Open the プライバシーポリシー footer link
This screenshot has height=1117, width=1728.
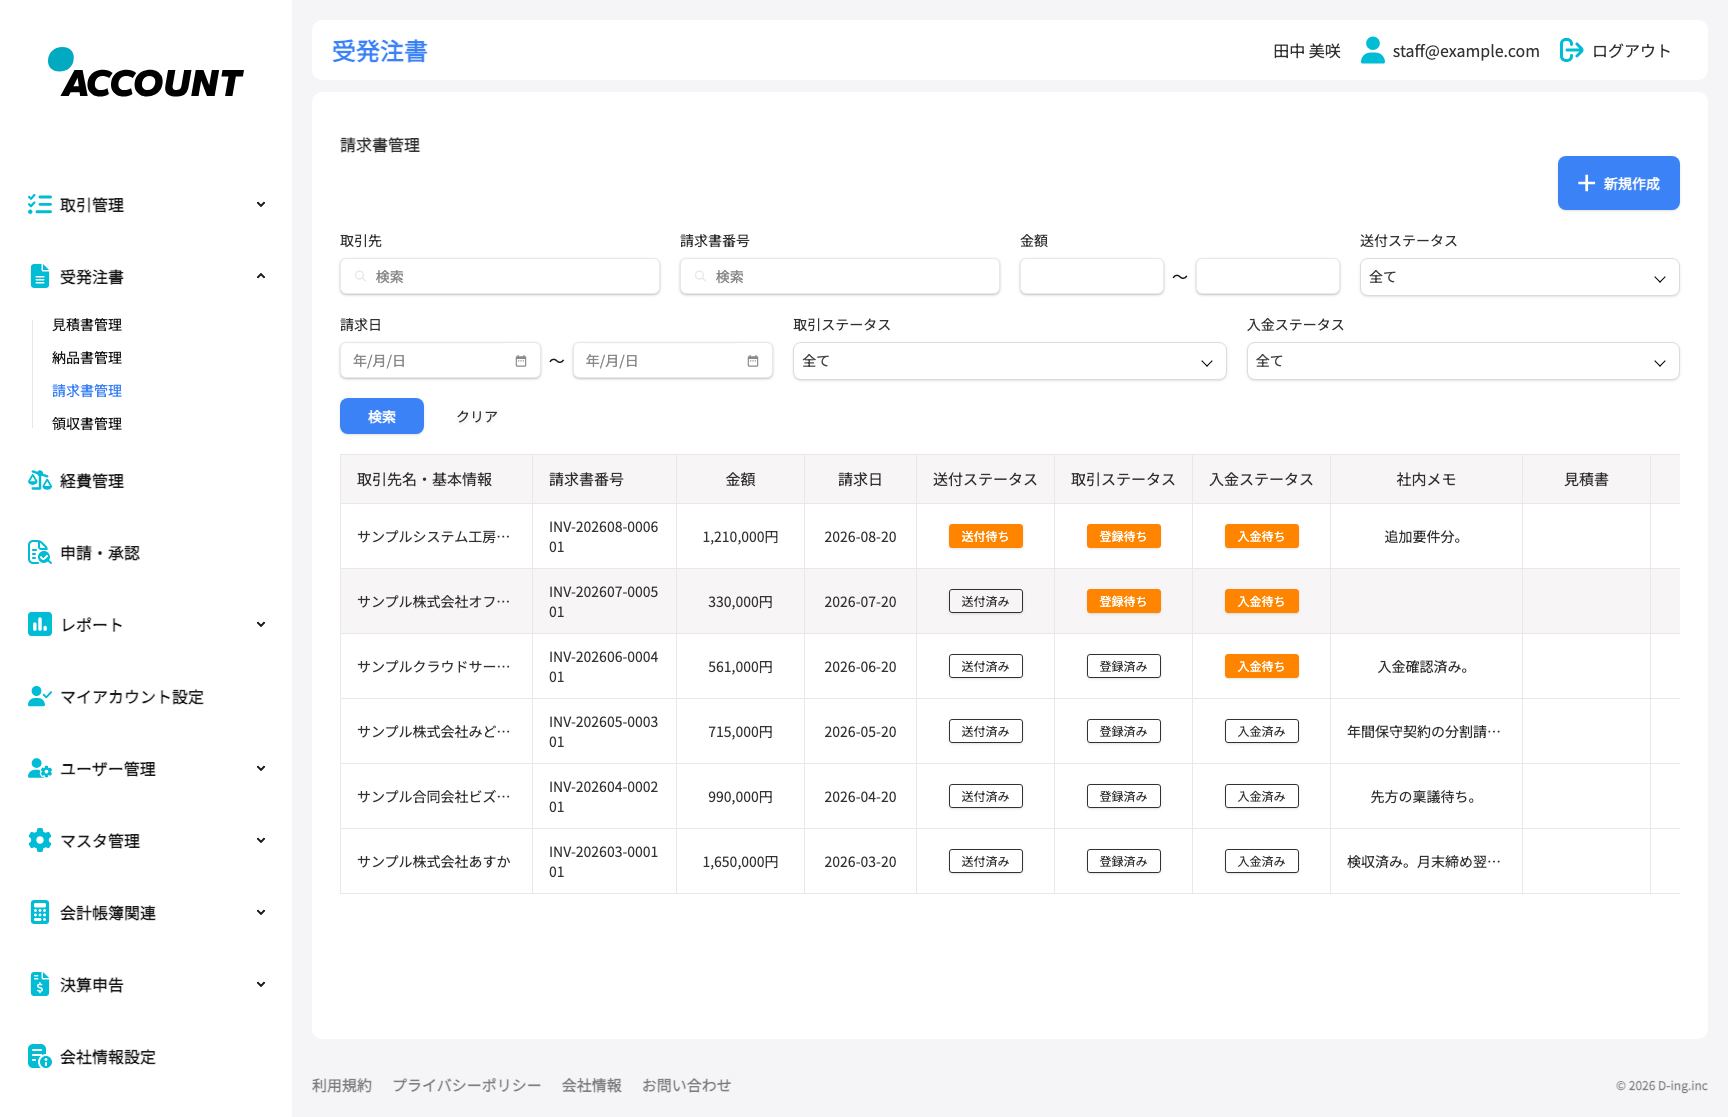coord(467,1085)
